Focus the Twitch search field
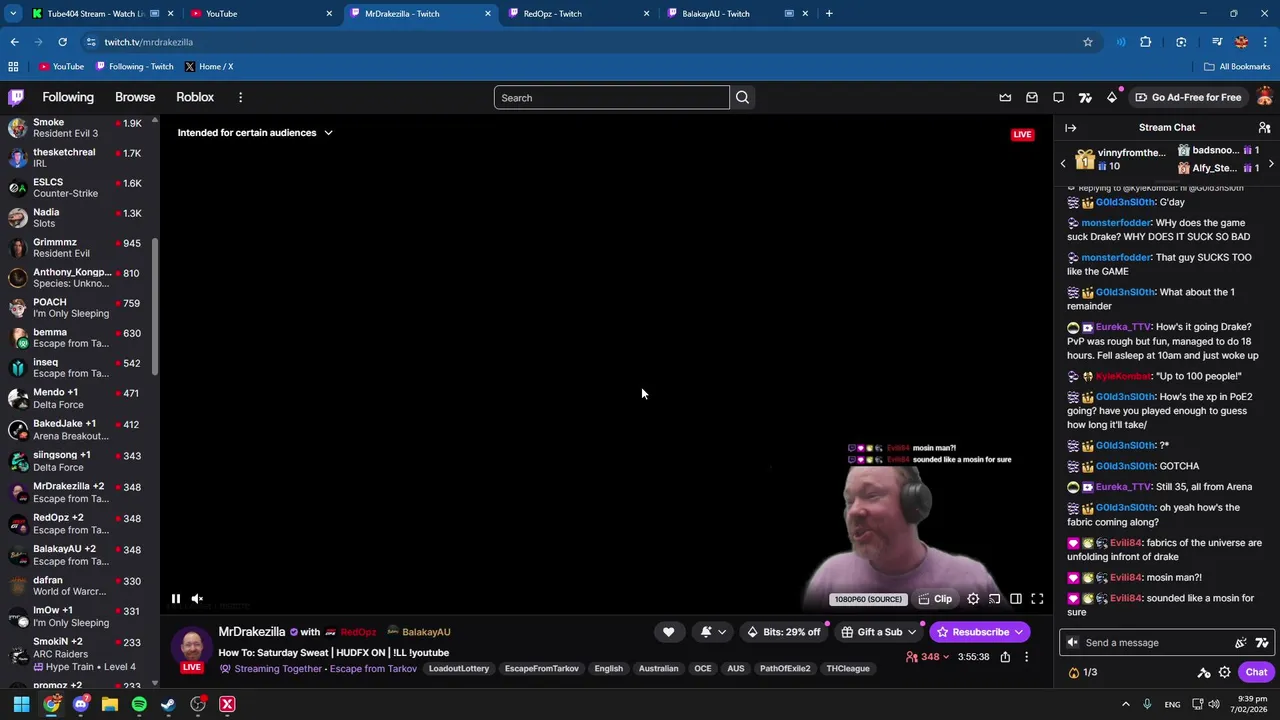 pos(611,97)
